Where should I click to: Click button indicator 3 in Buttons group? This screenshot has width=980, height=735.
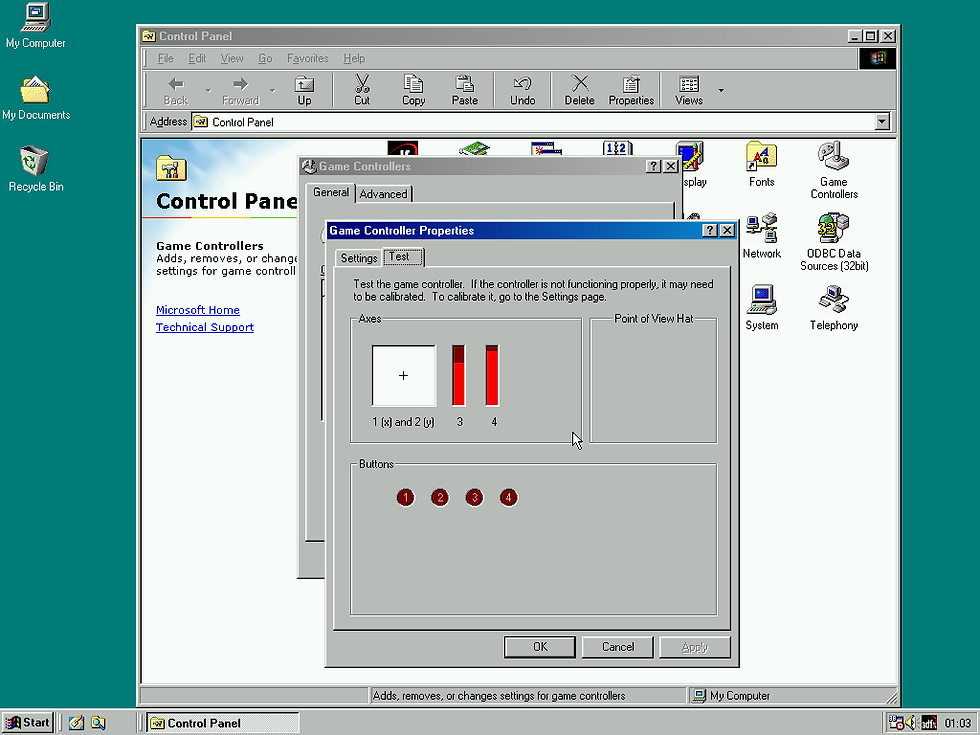pyautogui.click(x=474, y=498)
